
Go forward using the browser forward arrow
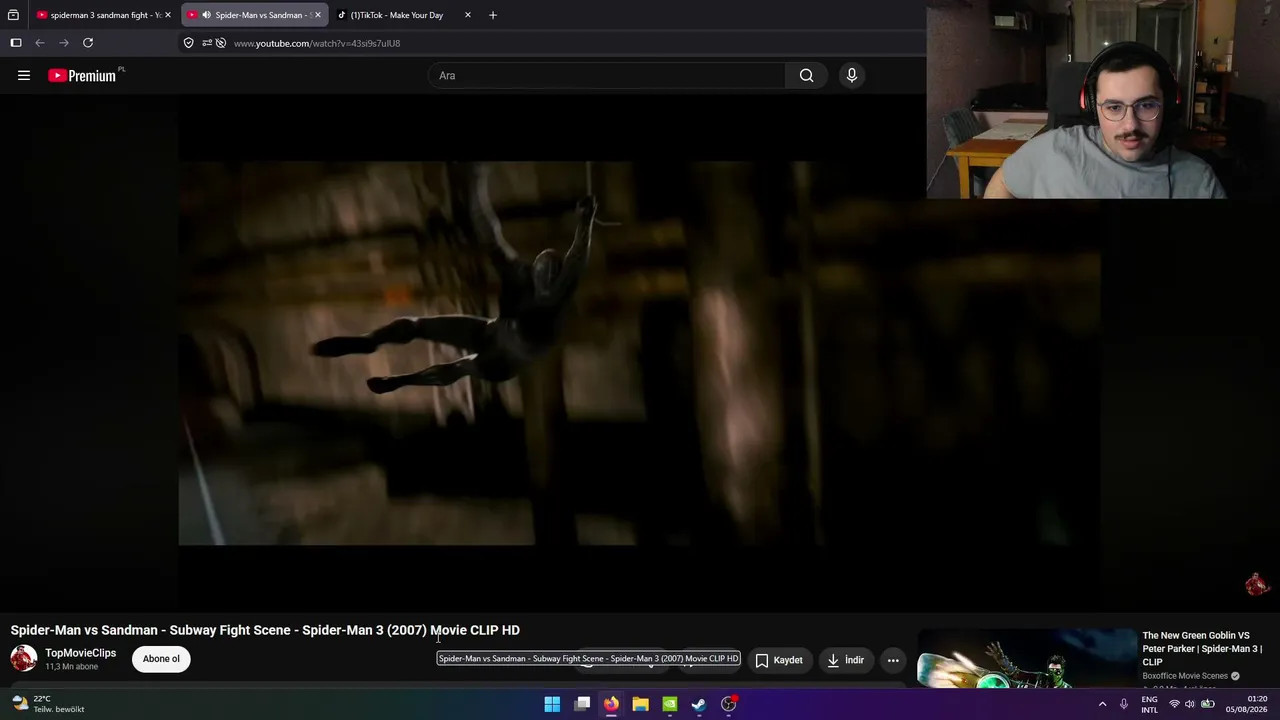pyautogui.click(x=64, y=43)
